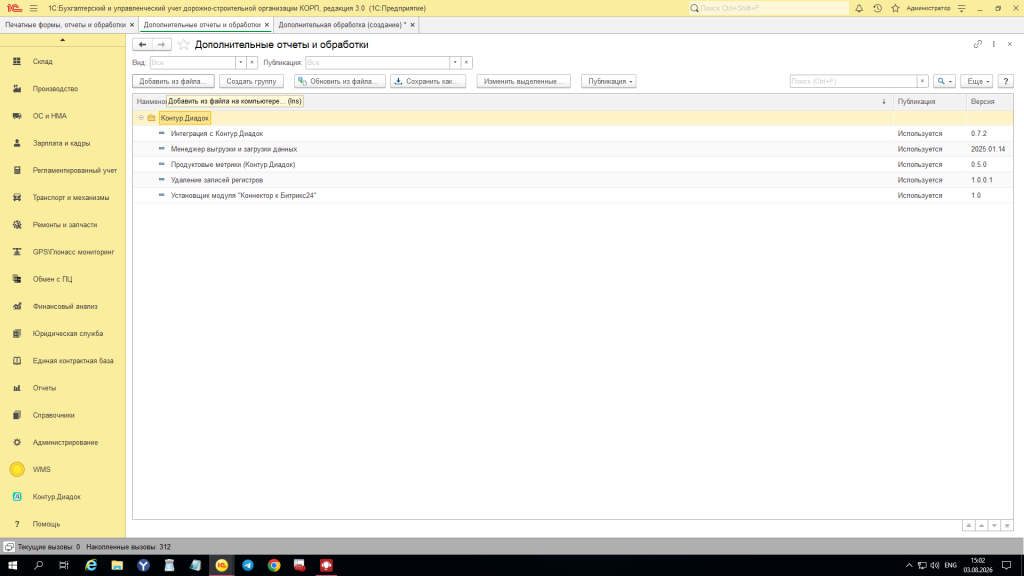
Task: Open the 1C main menu hamburger icon
Action: (33, 8)
